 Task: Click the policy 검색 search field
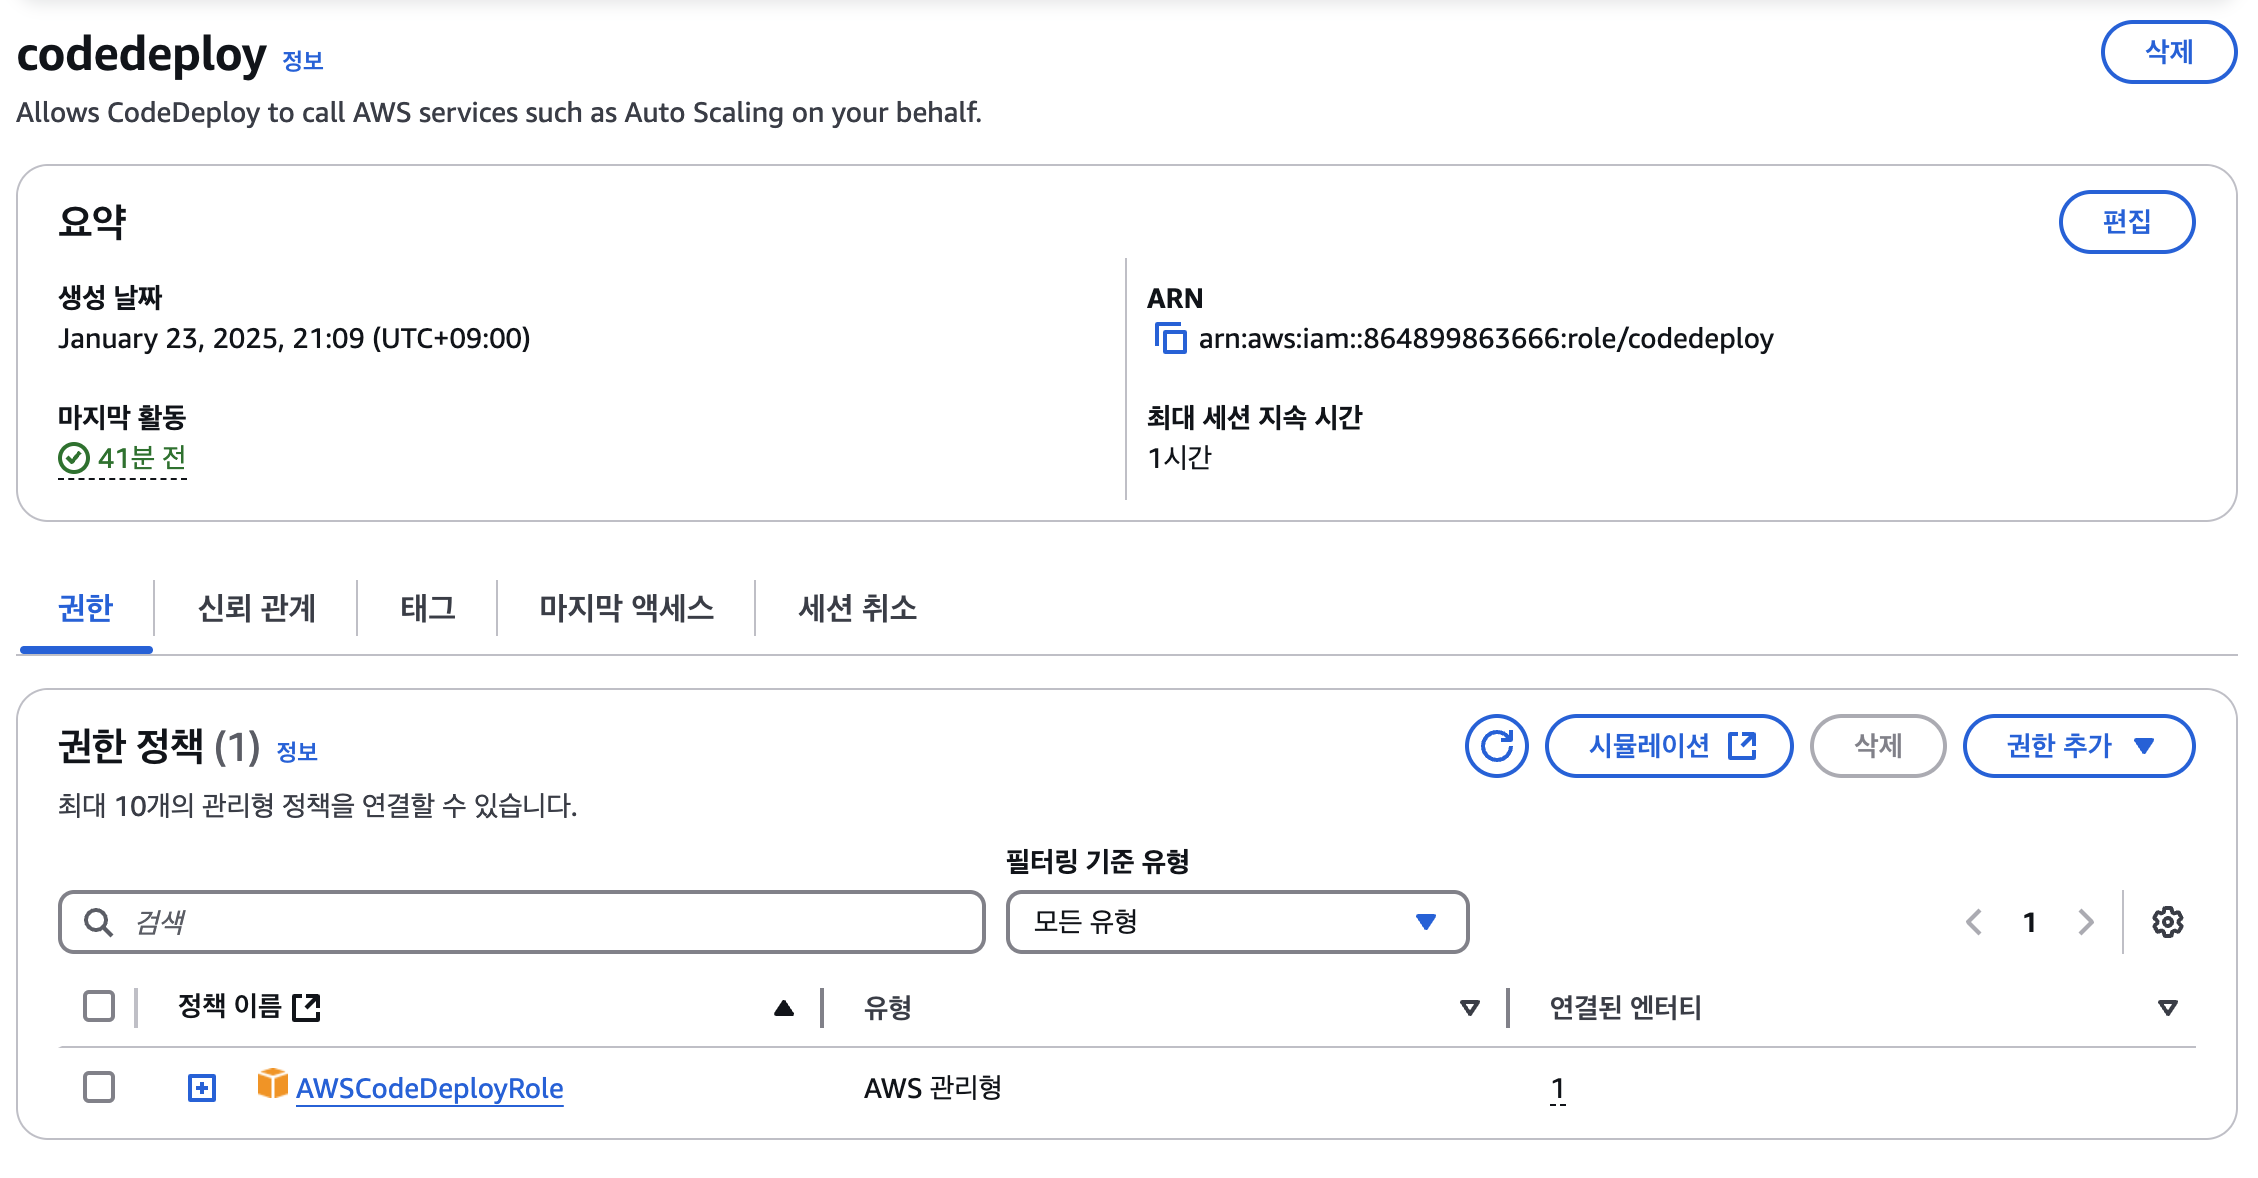coord(540,922)
